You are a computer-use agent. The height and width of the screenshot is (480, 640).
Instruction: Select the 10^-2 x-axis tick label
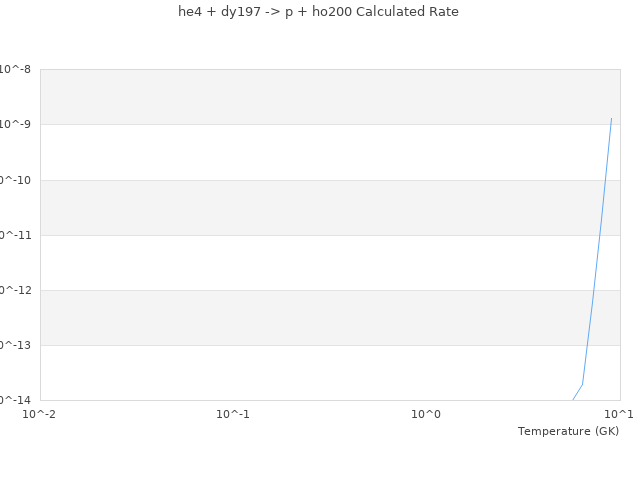[x=41, y=414]
